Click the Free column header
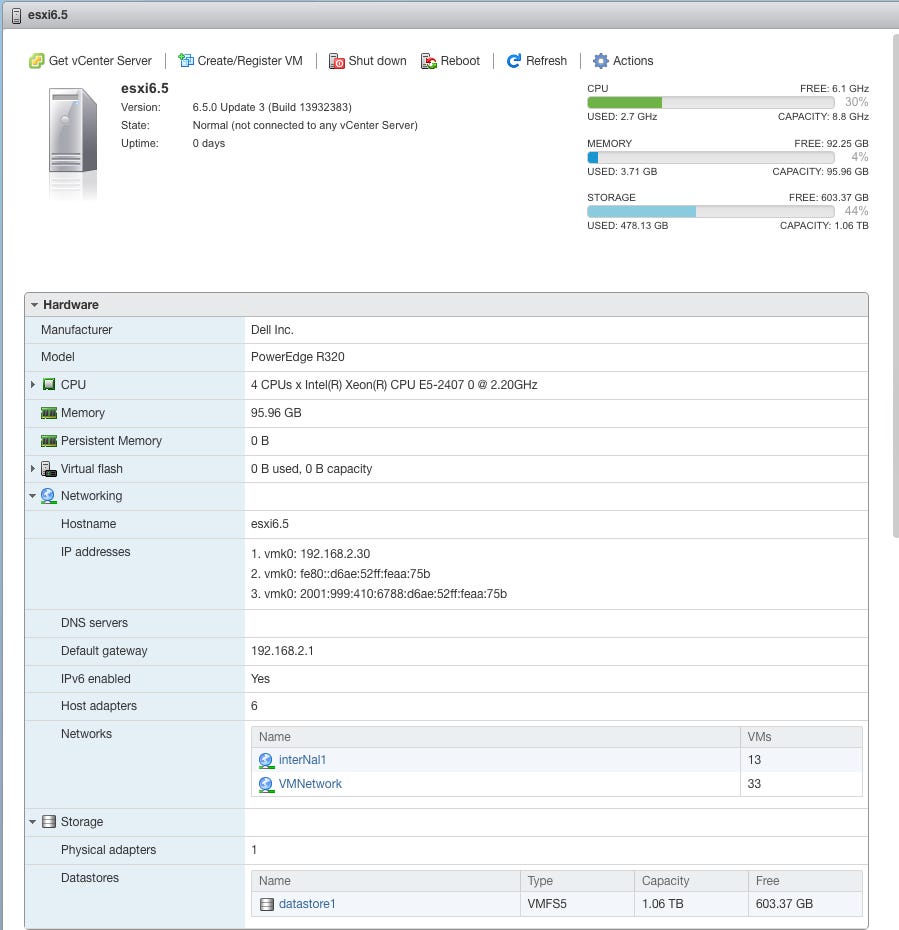The image size is (899, 930). point(805,881)
